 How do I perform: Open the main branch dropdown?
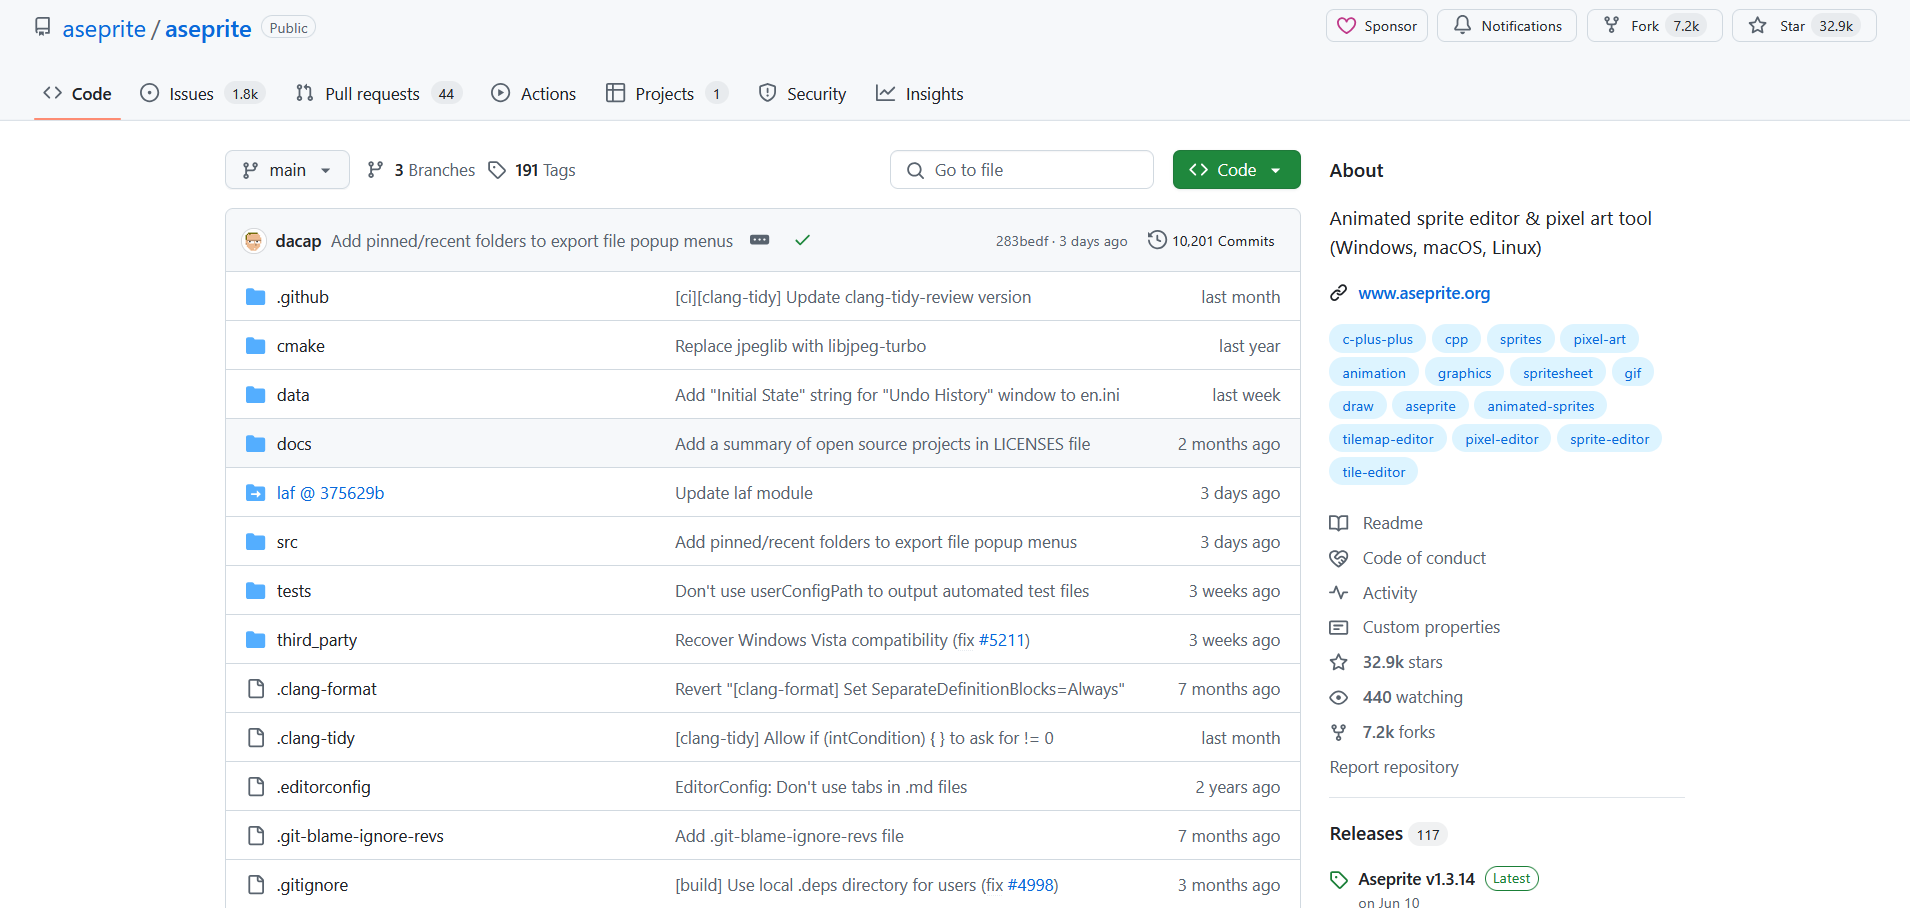pyautogui.click(x=287, y=170)
